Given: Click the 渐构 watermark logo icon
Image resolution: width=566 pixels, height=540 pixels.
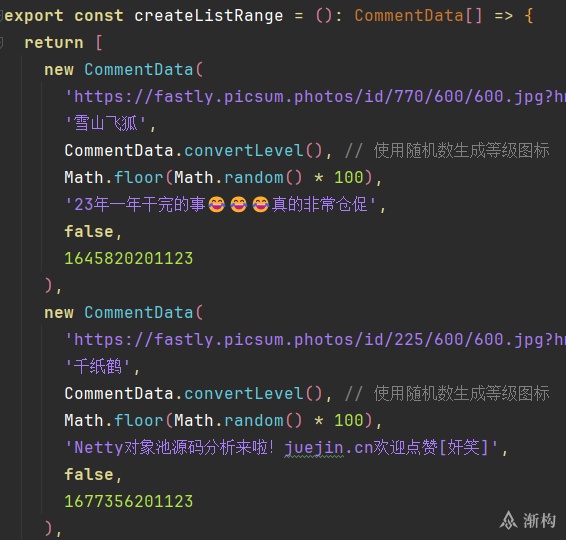Looking at the screenshot, I should [509, 520].
